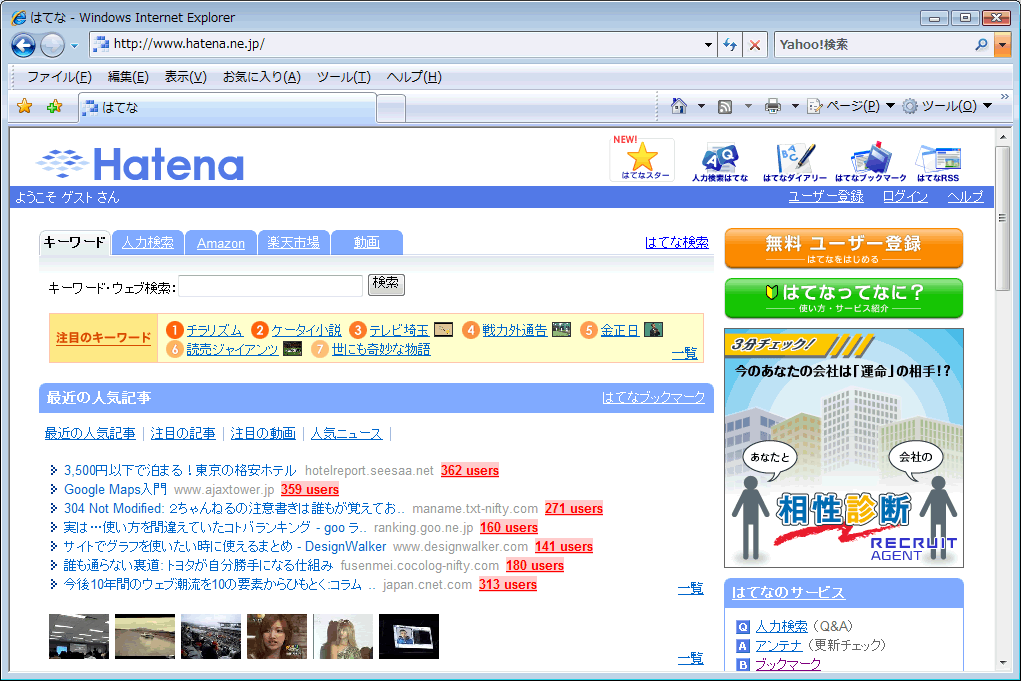Expand the address bar history dropdown
1021x681 pixels.
coord(708,45)
